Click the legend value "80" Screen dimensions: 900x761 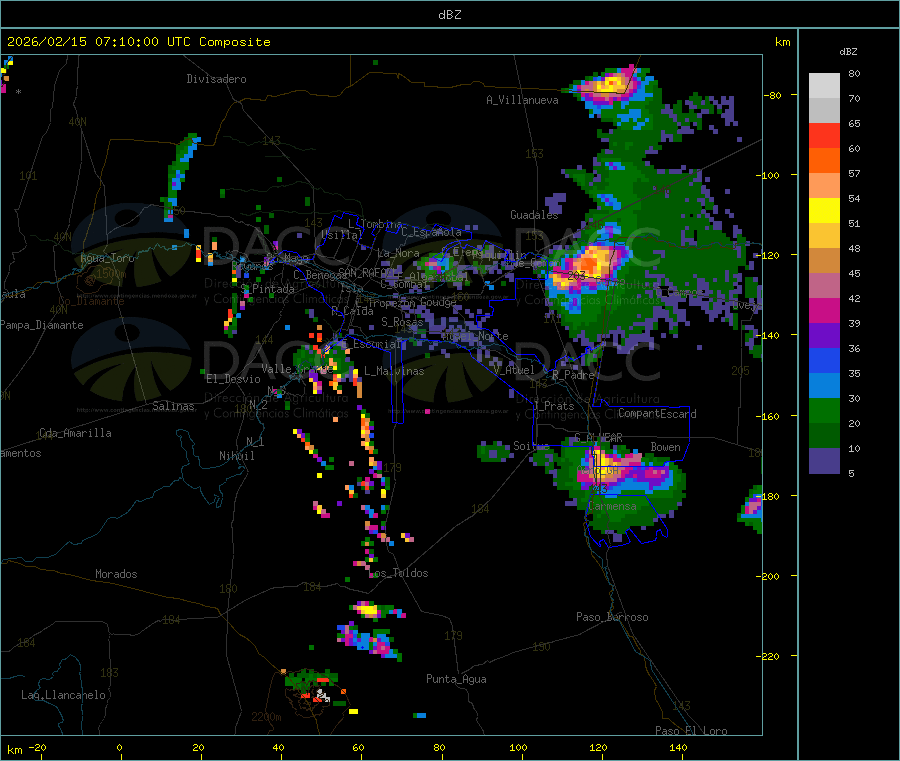(x=854, y=73)
